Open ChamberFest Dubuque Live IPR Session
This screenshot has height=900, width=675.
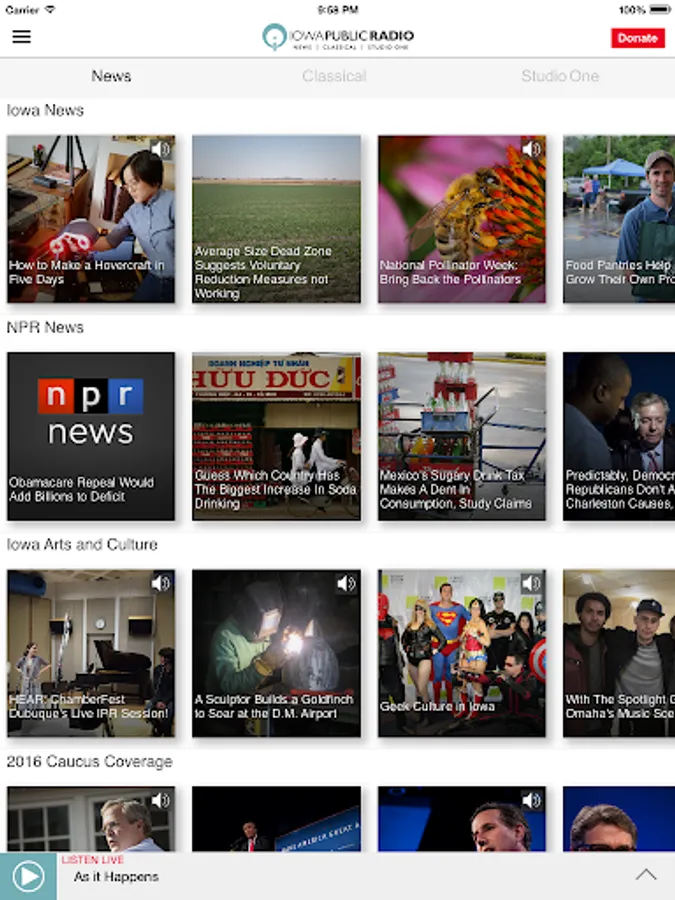click(91, 653)
